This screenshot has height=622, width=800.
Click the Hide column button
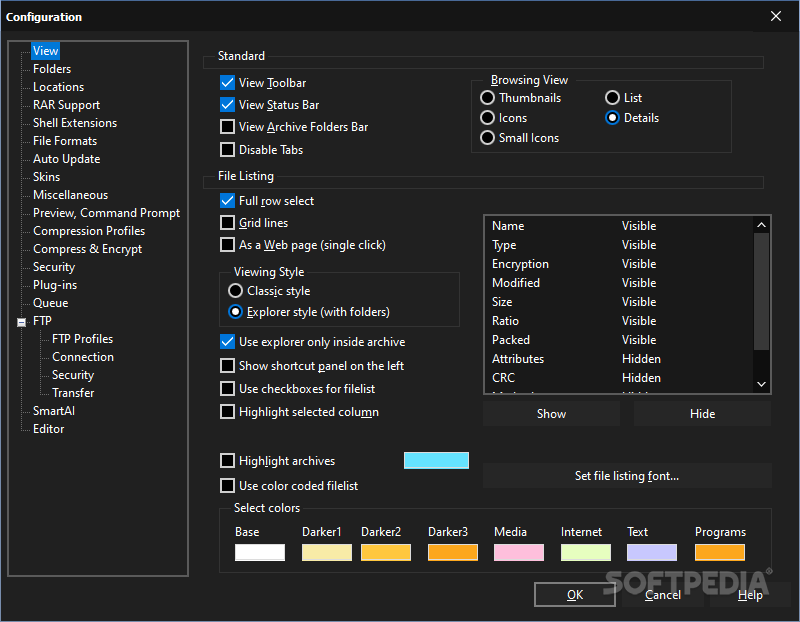coord(702,414)
